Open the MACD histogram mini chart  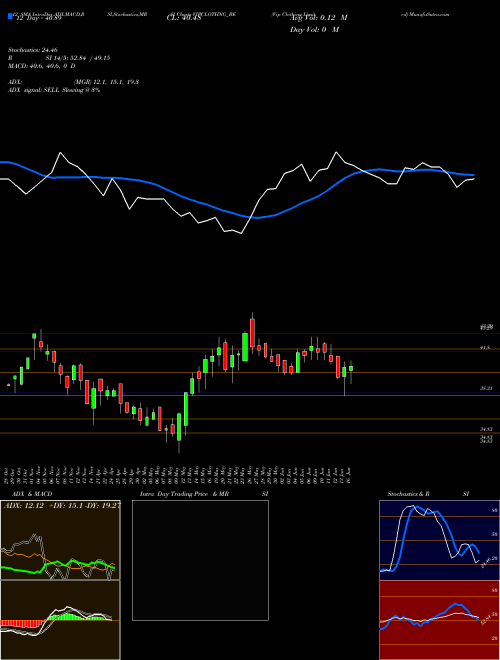point(60,620)
